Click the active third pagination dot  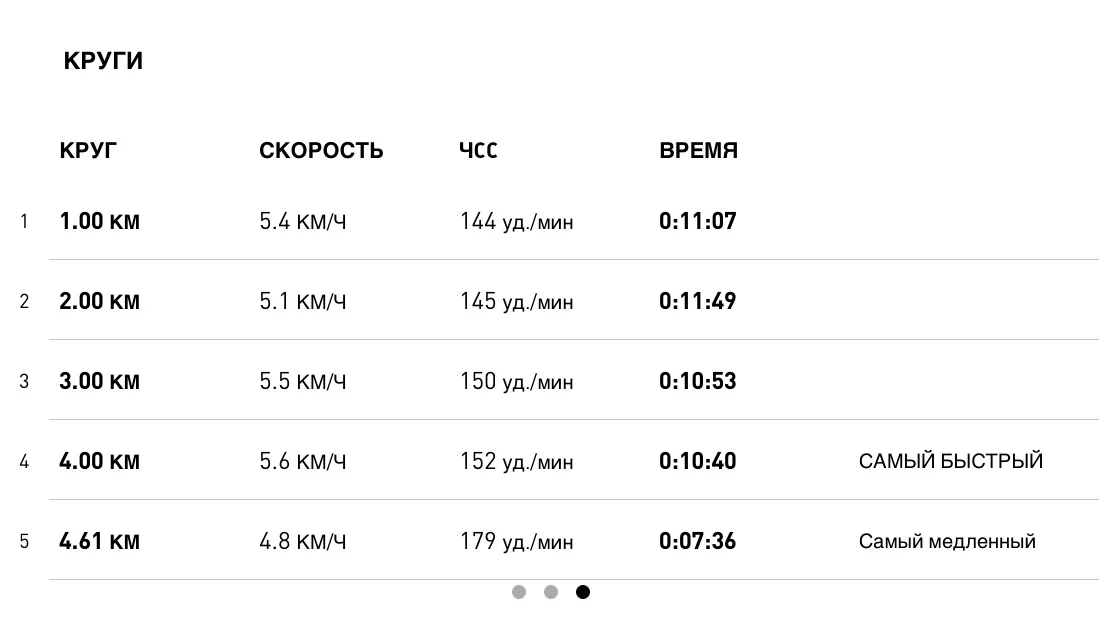pos(583,592)
